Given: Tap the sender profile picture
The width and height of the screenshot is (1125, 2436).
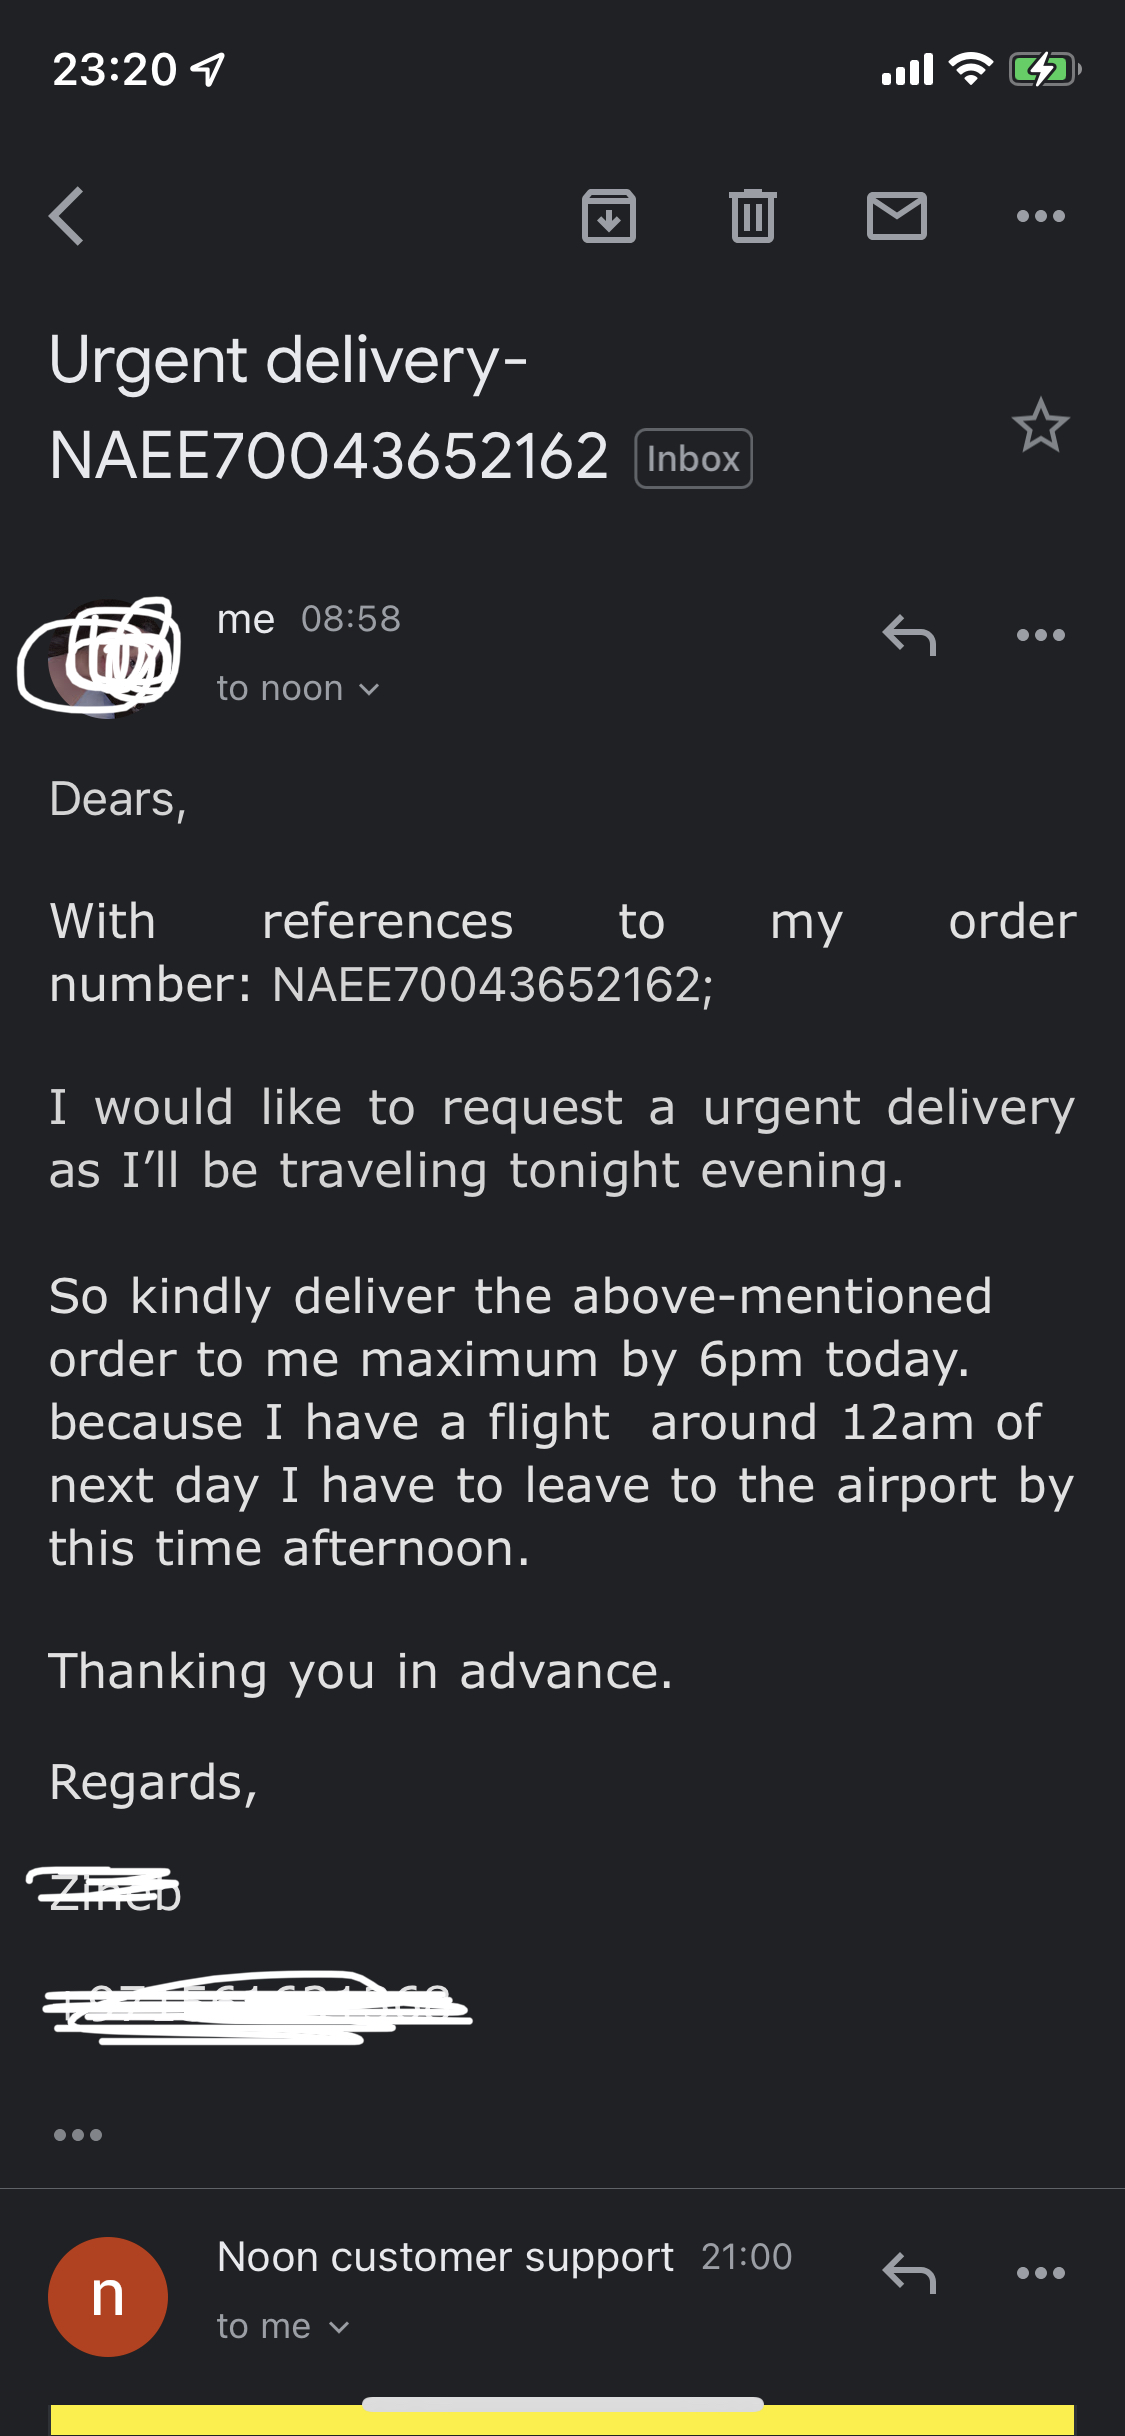Looking at the screenshot, I should [x=105, y=657].
